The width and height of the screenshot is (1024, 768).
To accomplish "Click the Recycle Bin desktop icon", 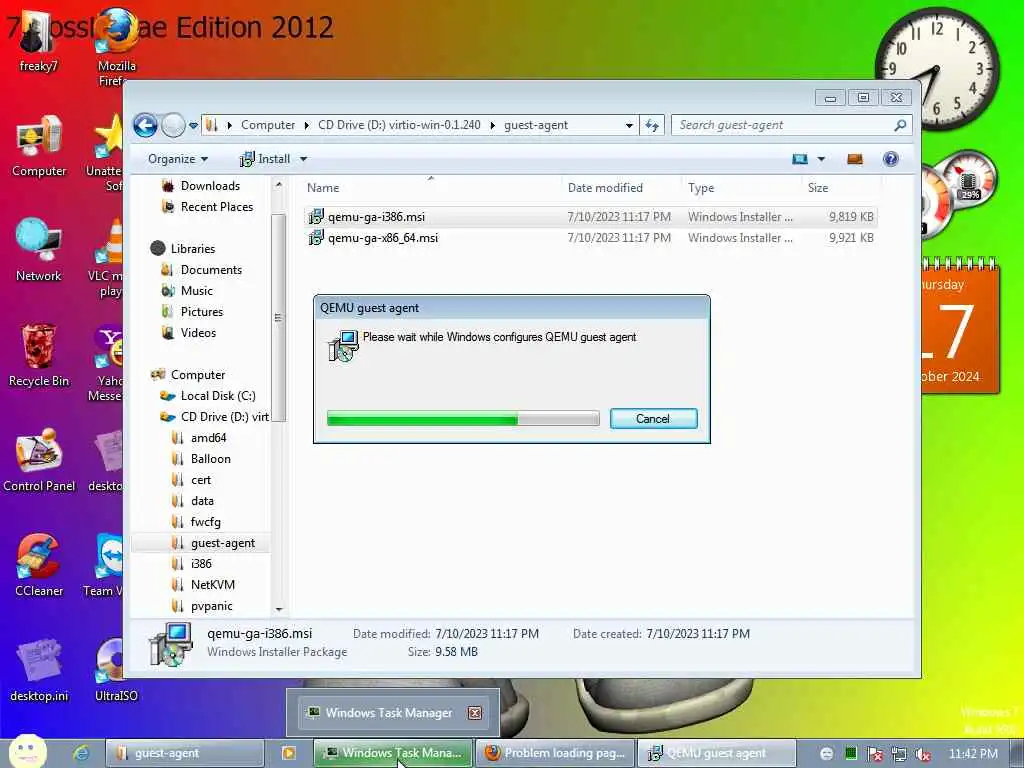I will (x=39, y=355).
